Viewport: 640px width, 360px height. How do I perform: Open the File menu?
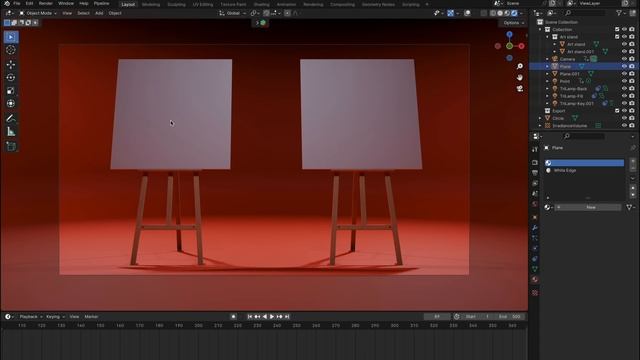coord(17,3)
